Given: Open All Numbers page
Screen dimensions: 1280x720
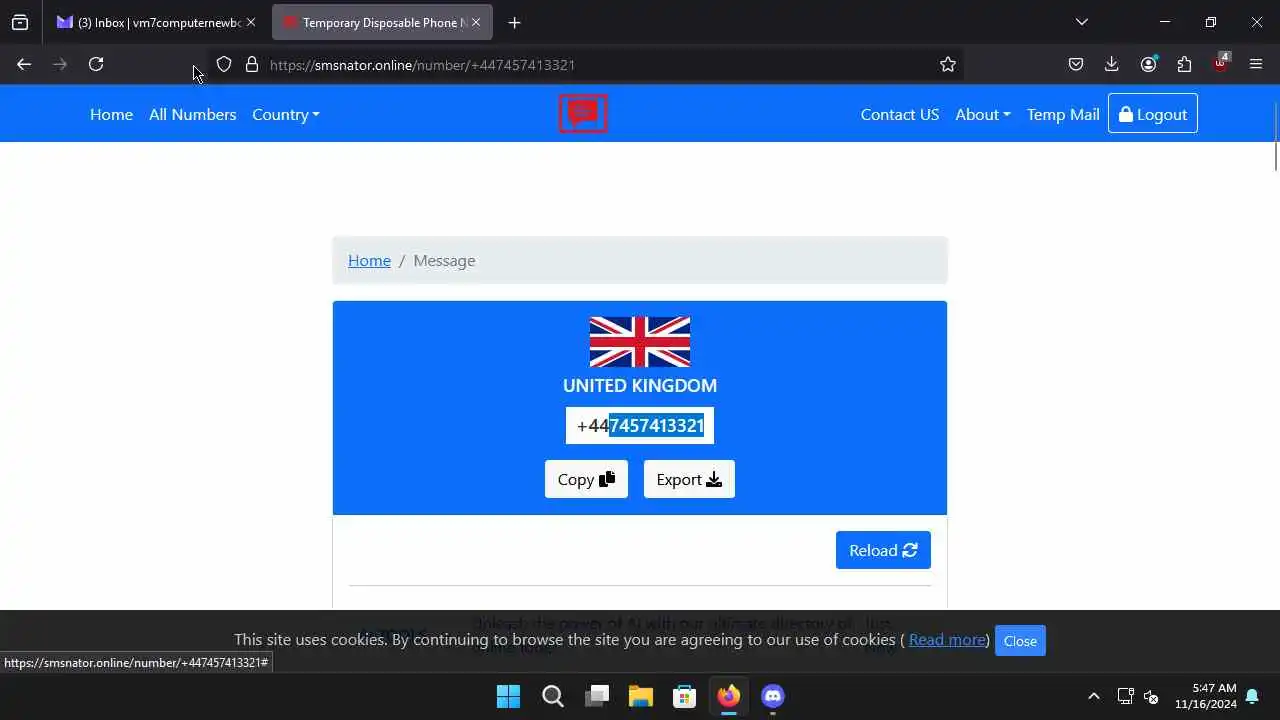Looking at the screenshot, I should coord(192,114).
